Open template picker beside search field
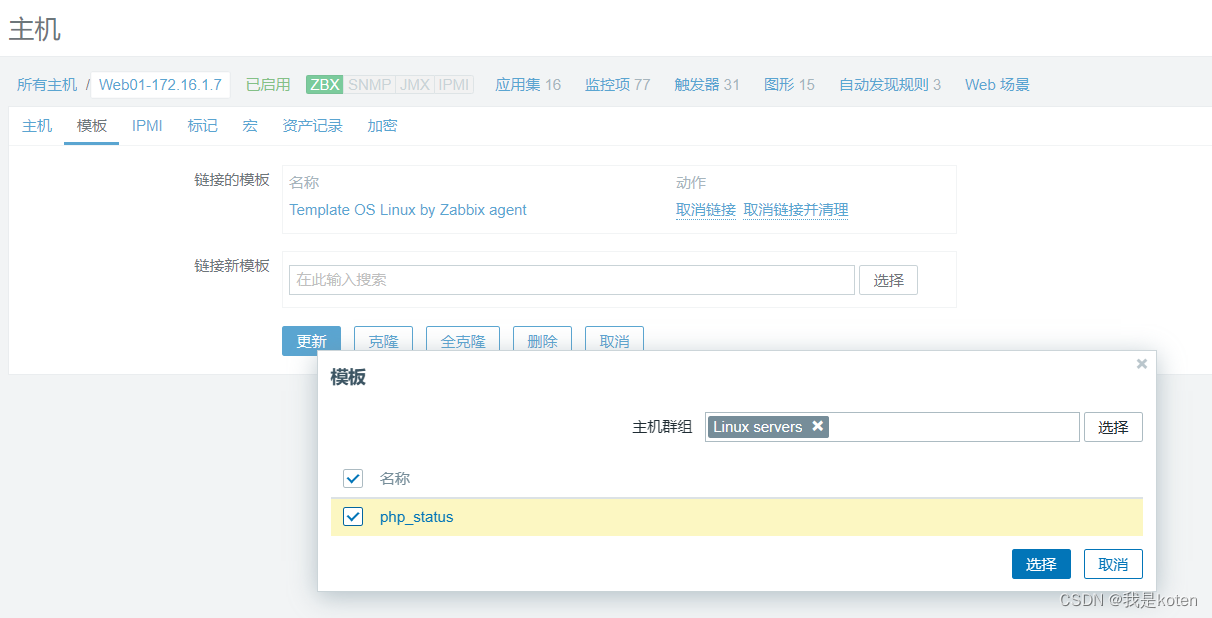Screen dimensions: 1212x618 (x=887, y=280)
